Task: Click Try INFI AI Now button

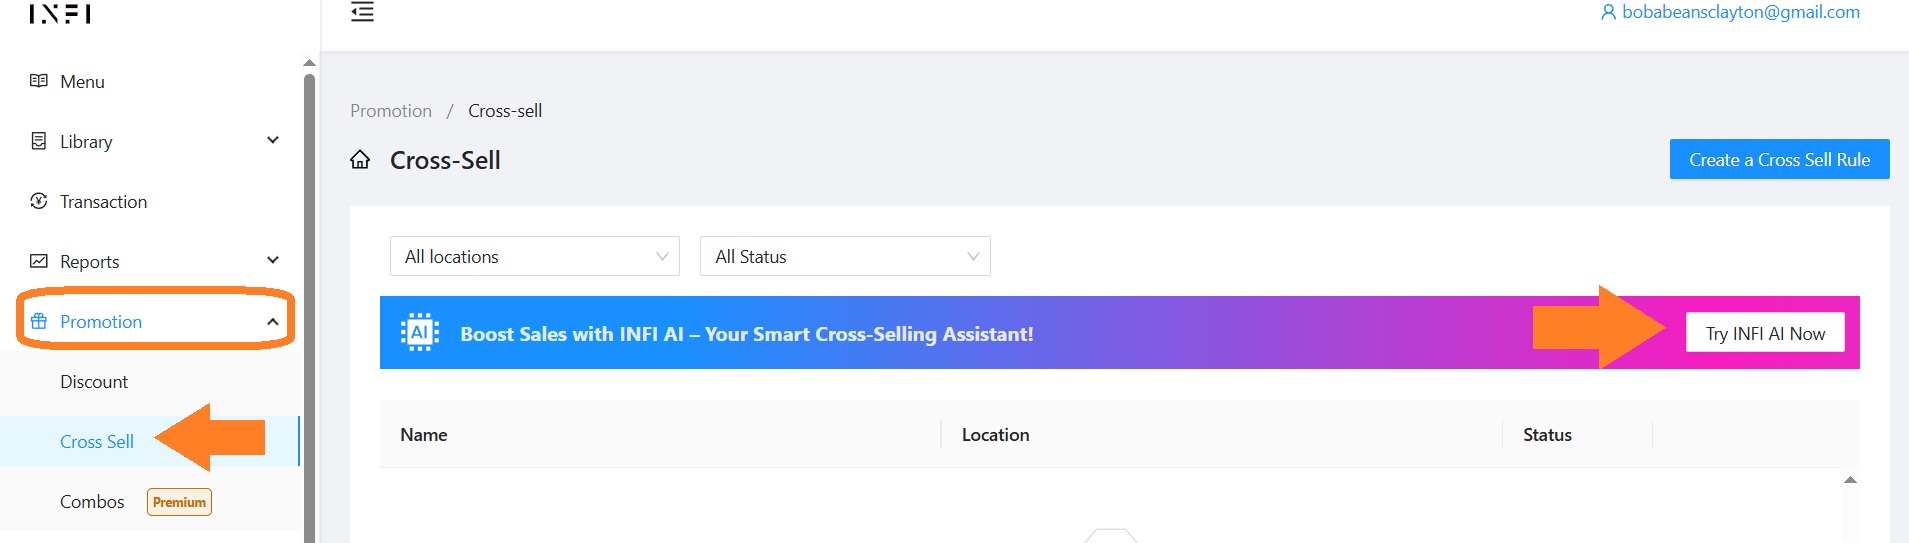Action: click(x=1765, y=333)
